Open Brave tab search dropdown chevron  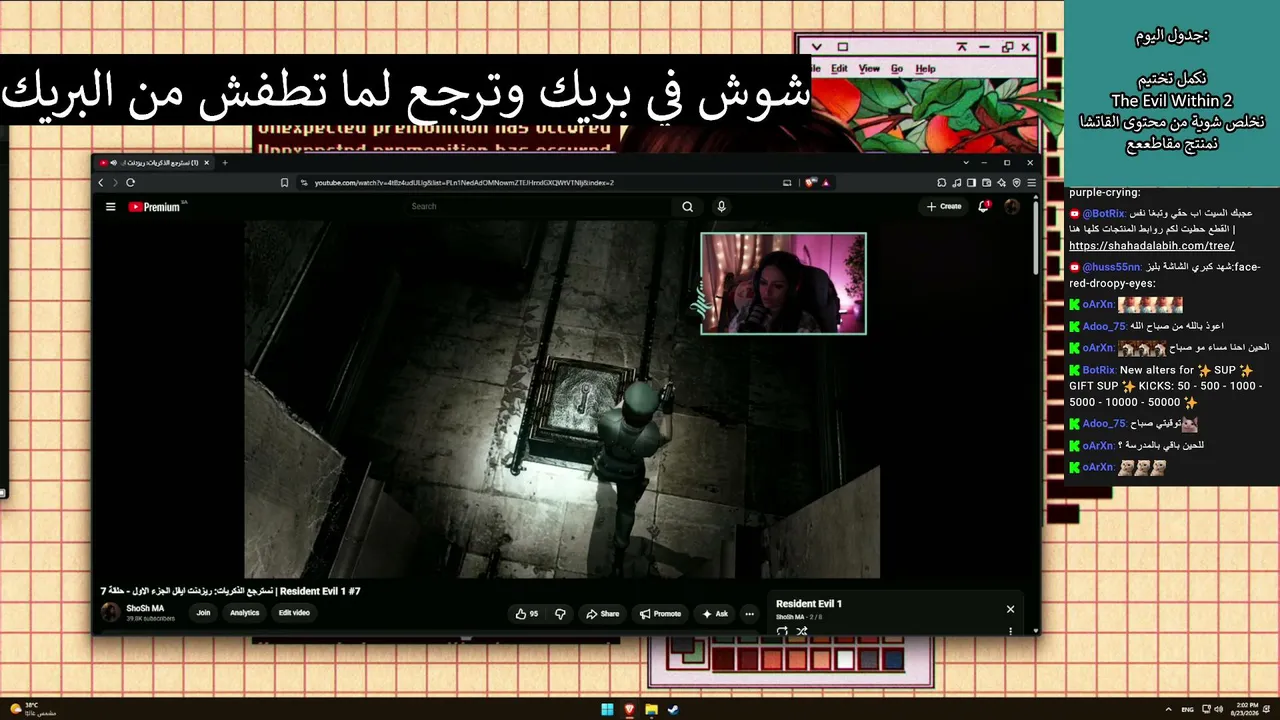click(966, 162)
